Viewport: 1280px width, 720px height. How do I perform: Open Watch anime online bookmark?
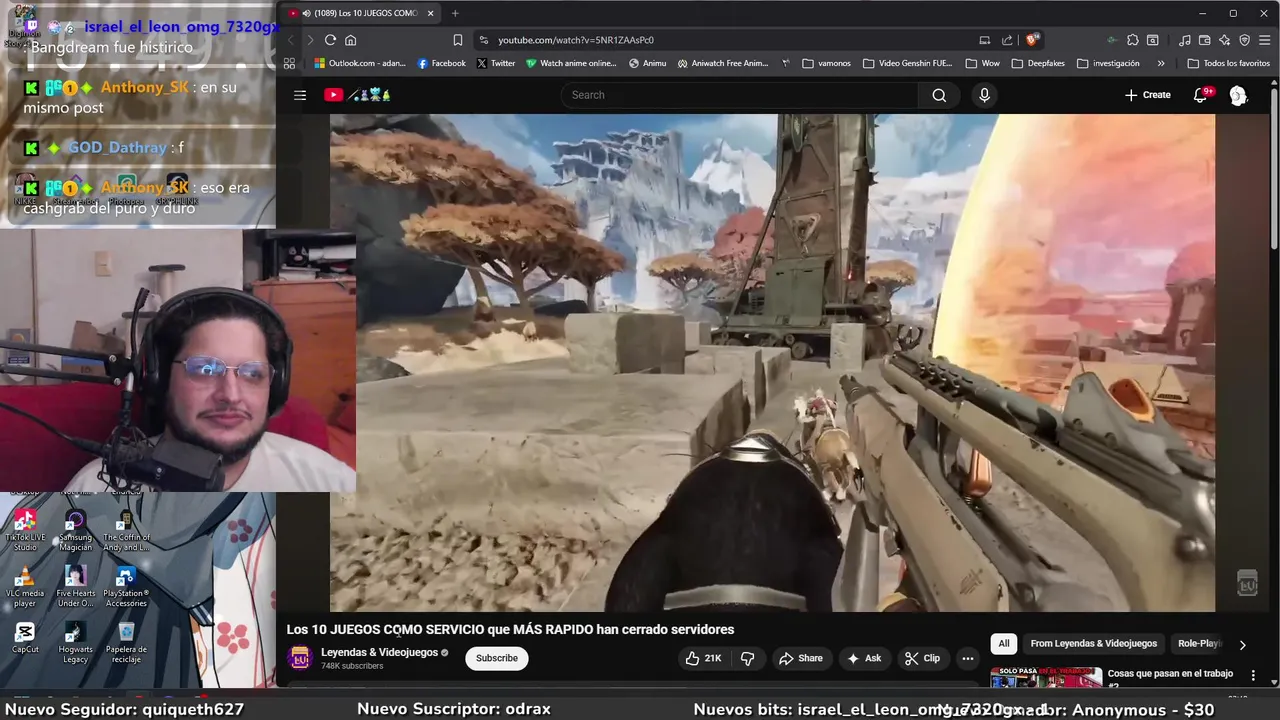(x=571, y=63)
